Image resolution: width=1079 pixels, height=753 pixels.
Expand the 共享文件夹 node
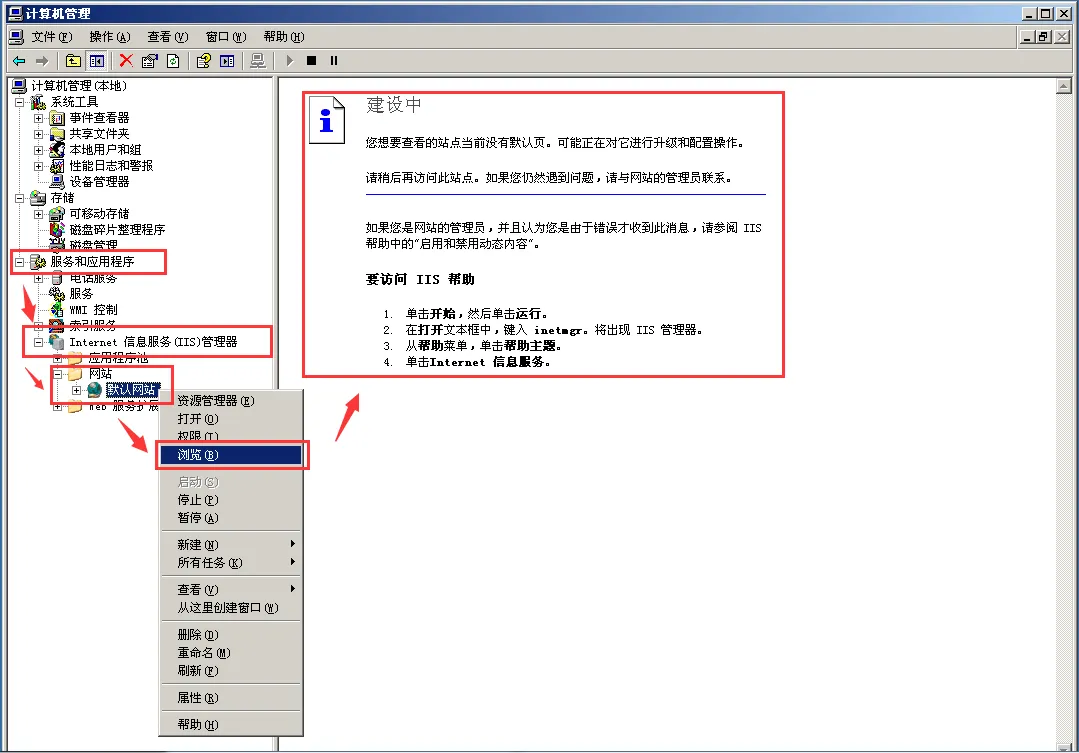click(39, 134)
